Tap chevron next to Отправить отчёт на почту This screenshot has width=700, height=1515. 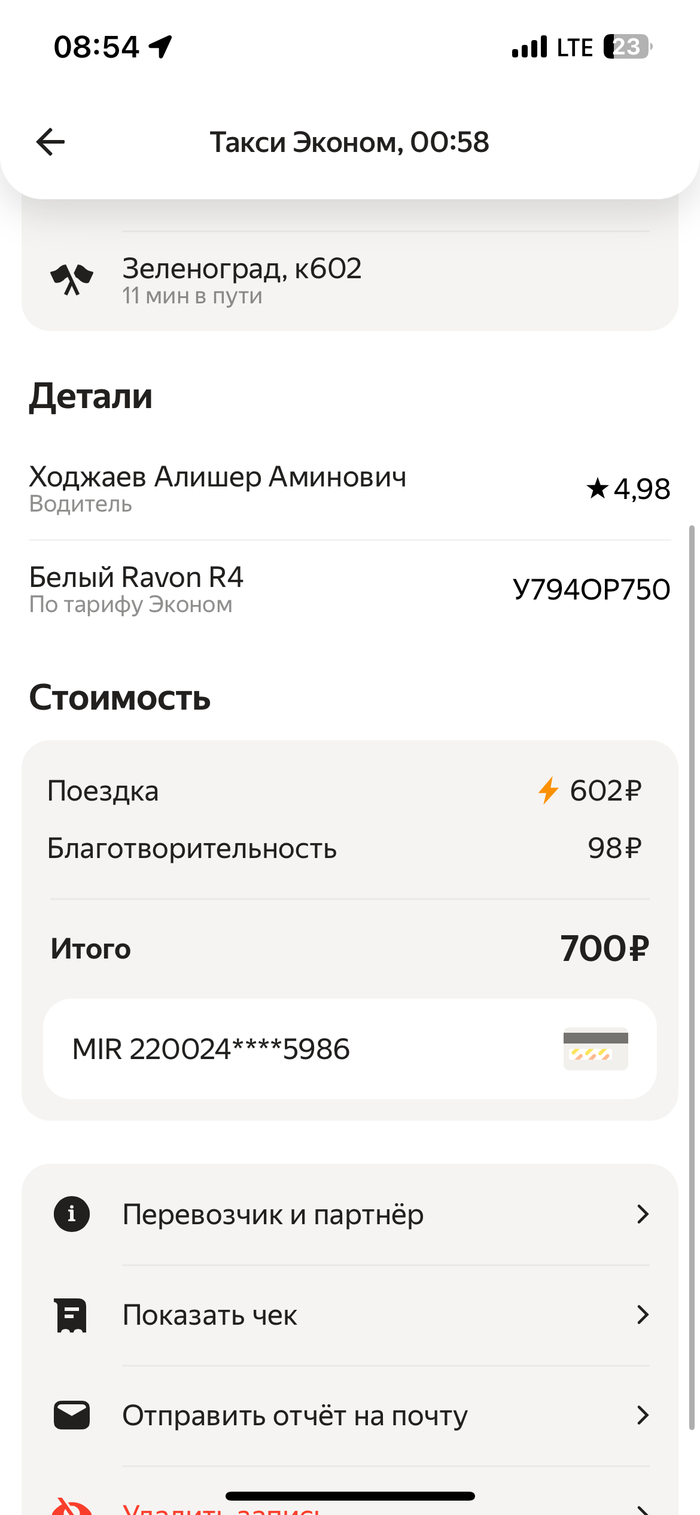(x=643, y=1415)
